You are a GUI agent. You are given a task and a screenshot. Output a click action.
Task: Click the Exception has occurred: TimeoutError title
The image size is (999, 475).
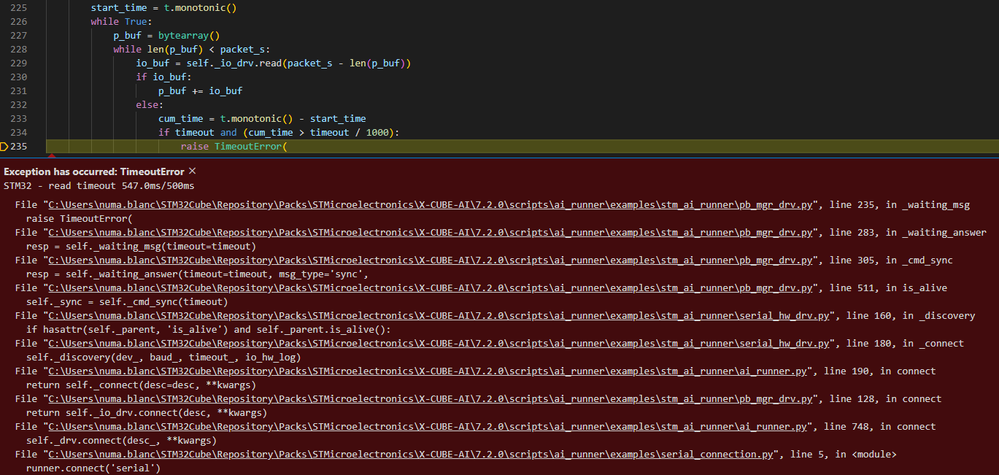point(94,172)
